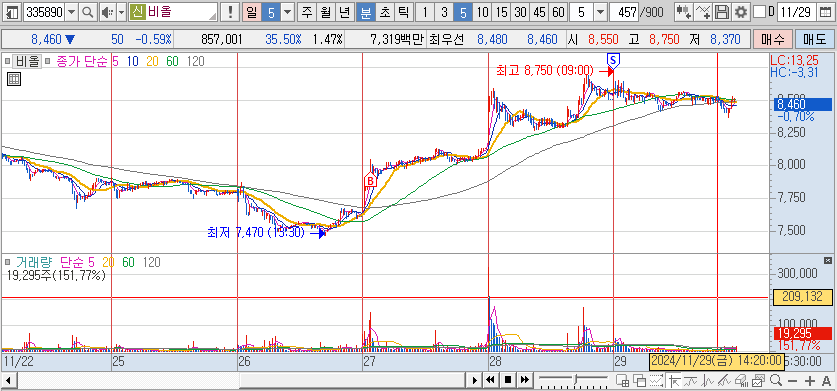Click the exclamation mark info icon
837x391 pixels.
(230, 12)
